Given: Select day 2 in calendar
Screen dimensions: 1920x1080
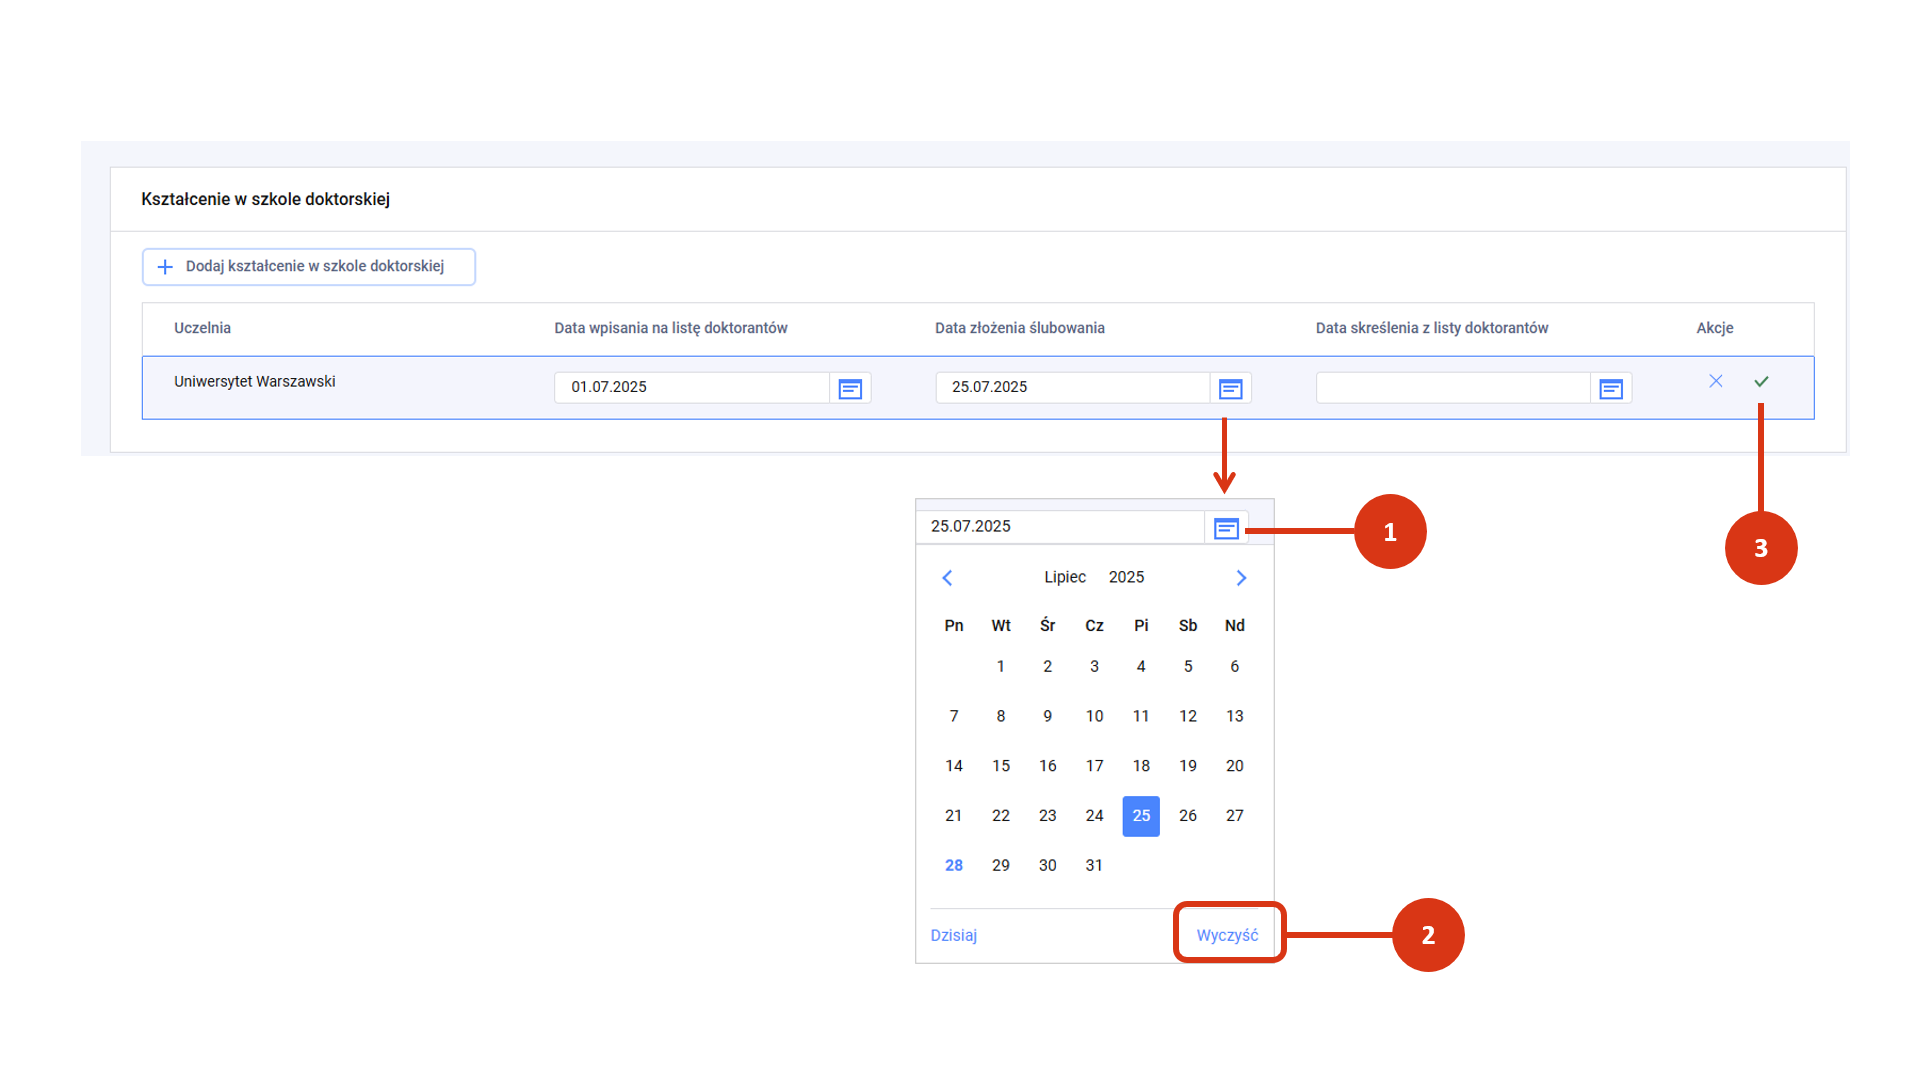Looking at the screenshot, I should (x=1048, y=666).
